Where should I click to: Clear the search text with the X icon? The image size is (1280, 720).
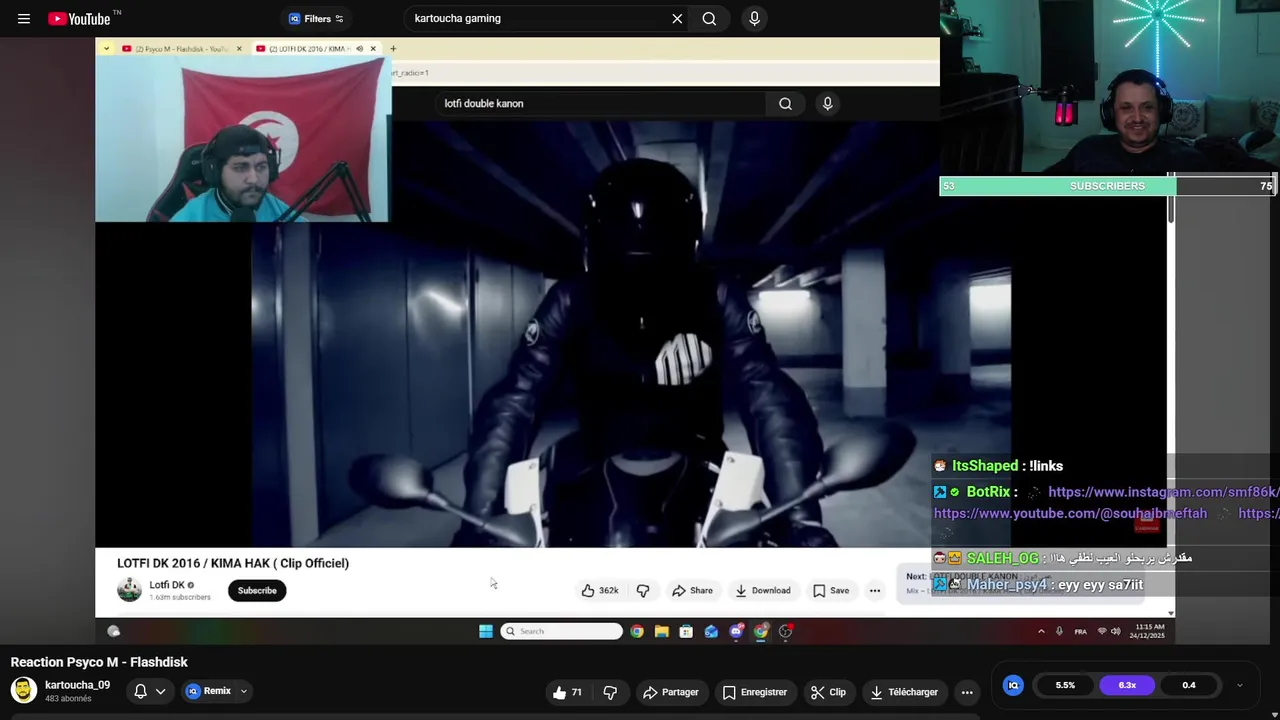(677, 18)
